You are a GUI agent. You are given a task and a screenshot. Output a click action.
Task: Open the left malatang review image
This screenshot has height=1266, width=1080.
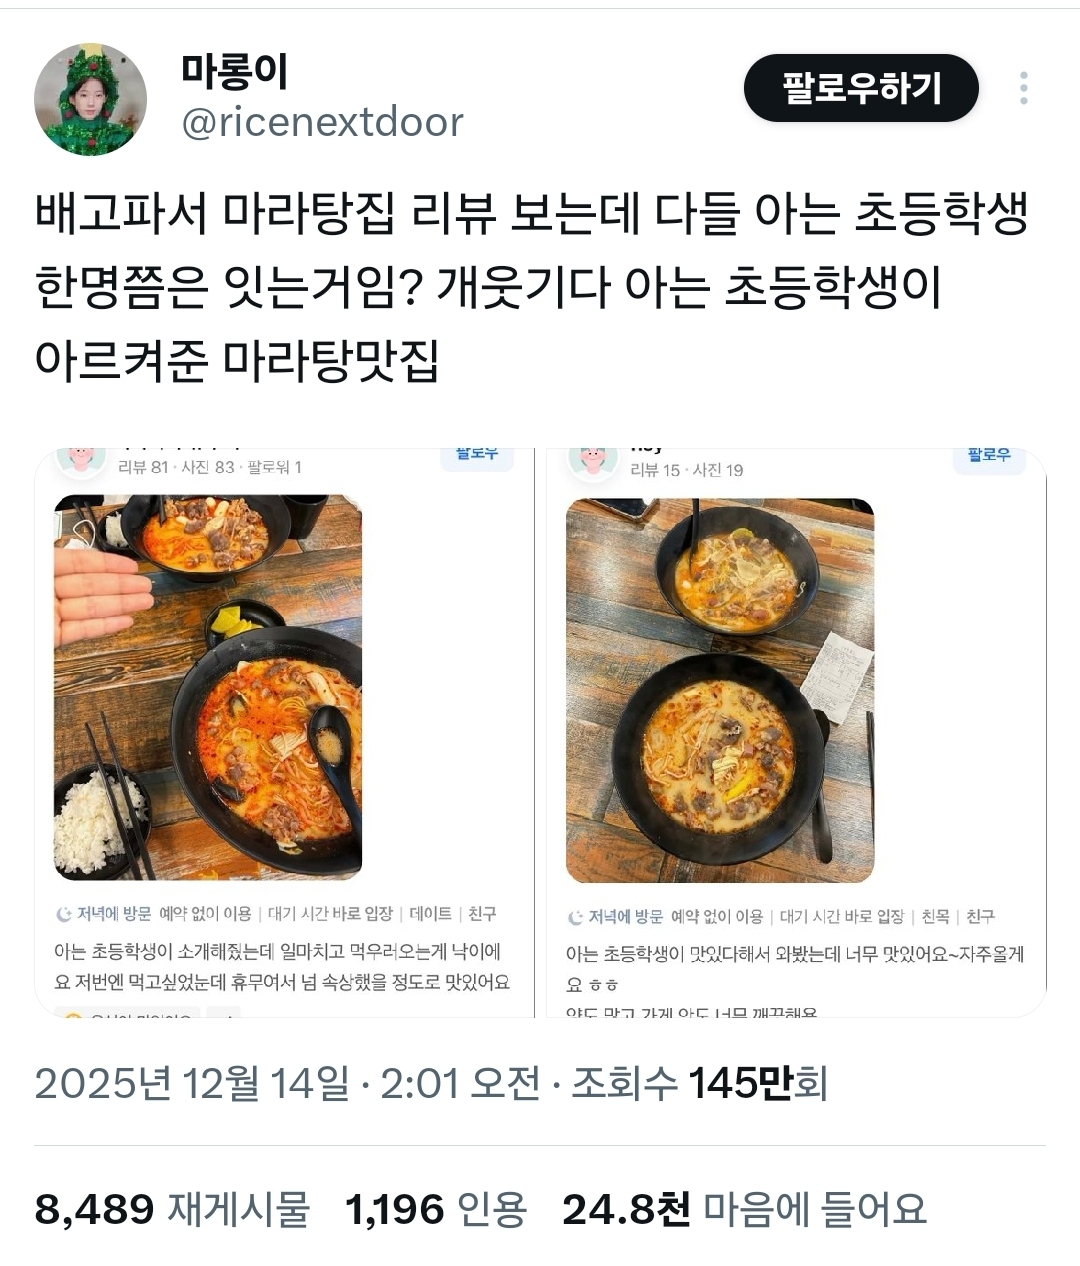[208, 687]
